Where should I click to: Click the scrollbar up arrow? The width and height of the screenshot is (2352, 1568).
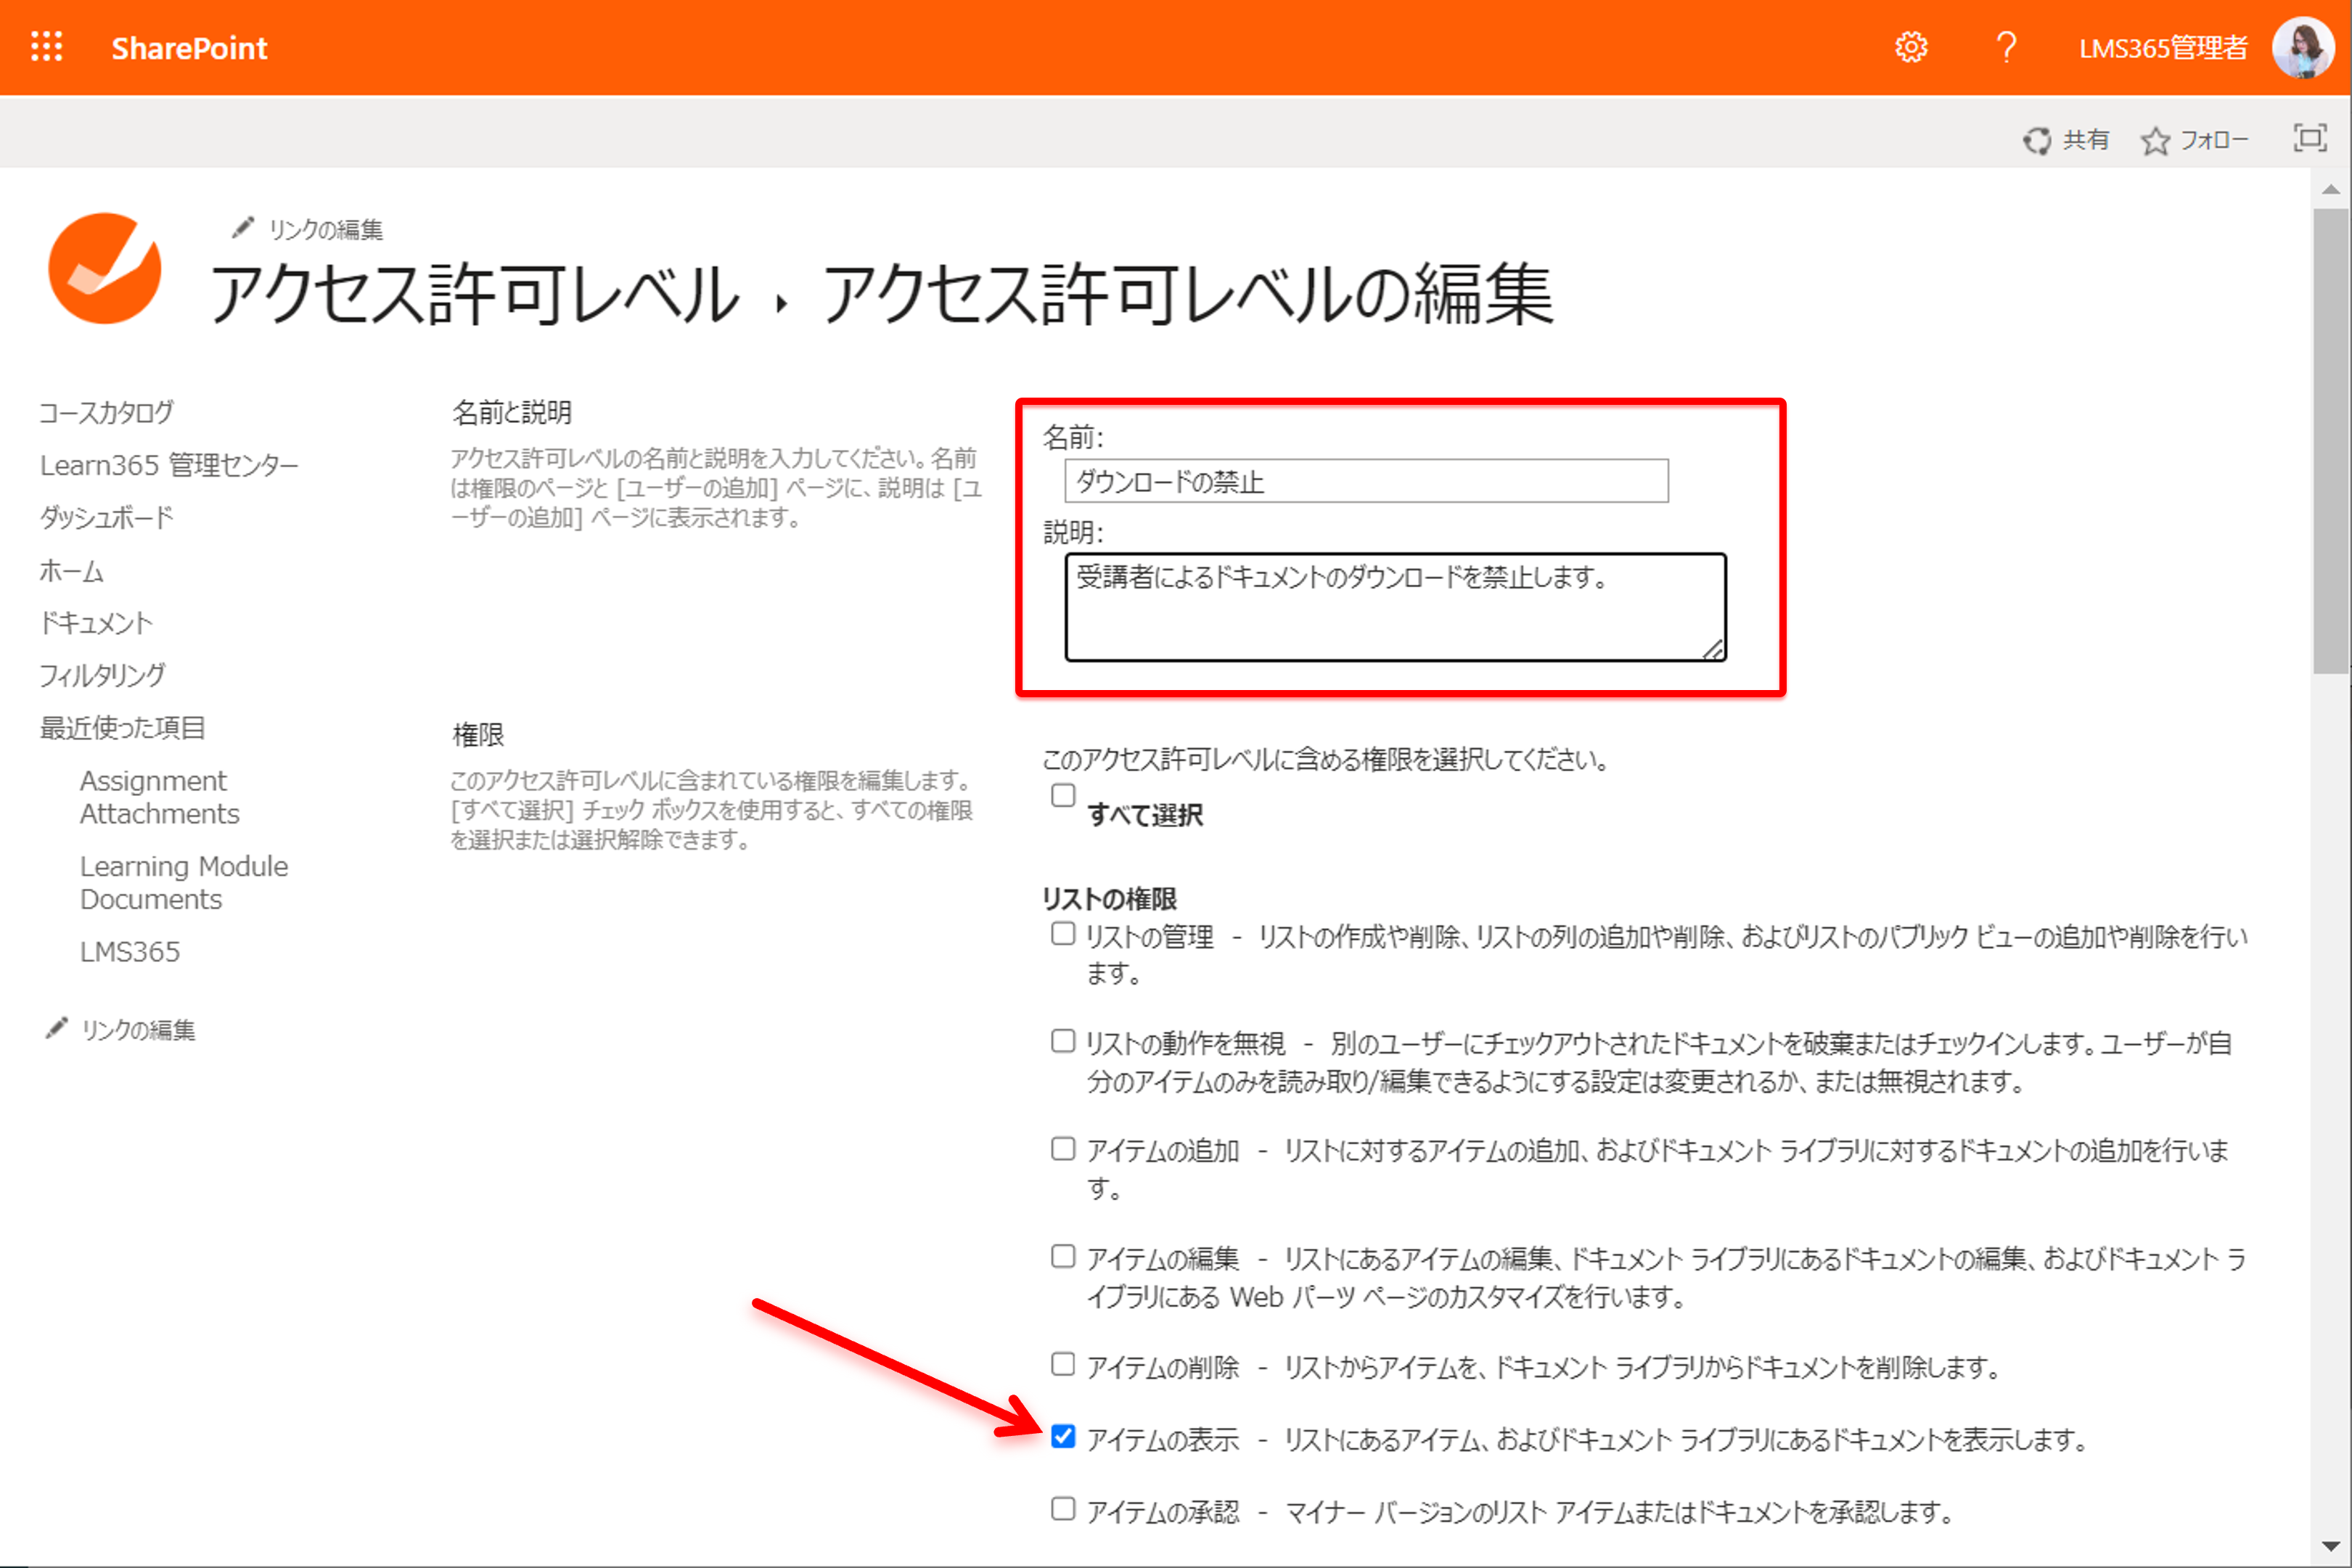[x=2331, y=189]
